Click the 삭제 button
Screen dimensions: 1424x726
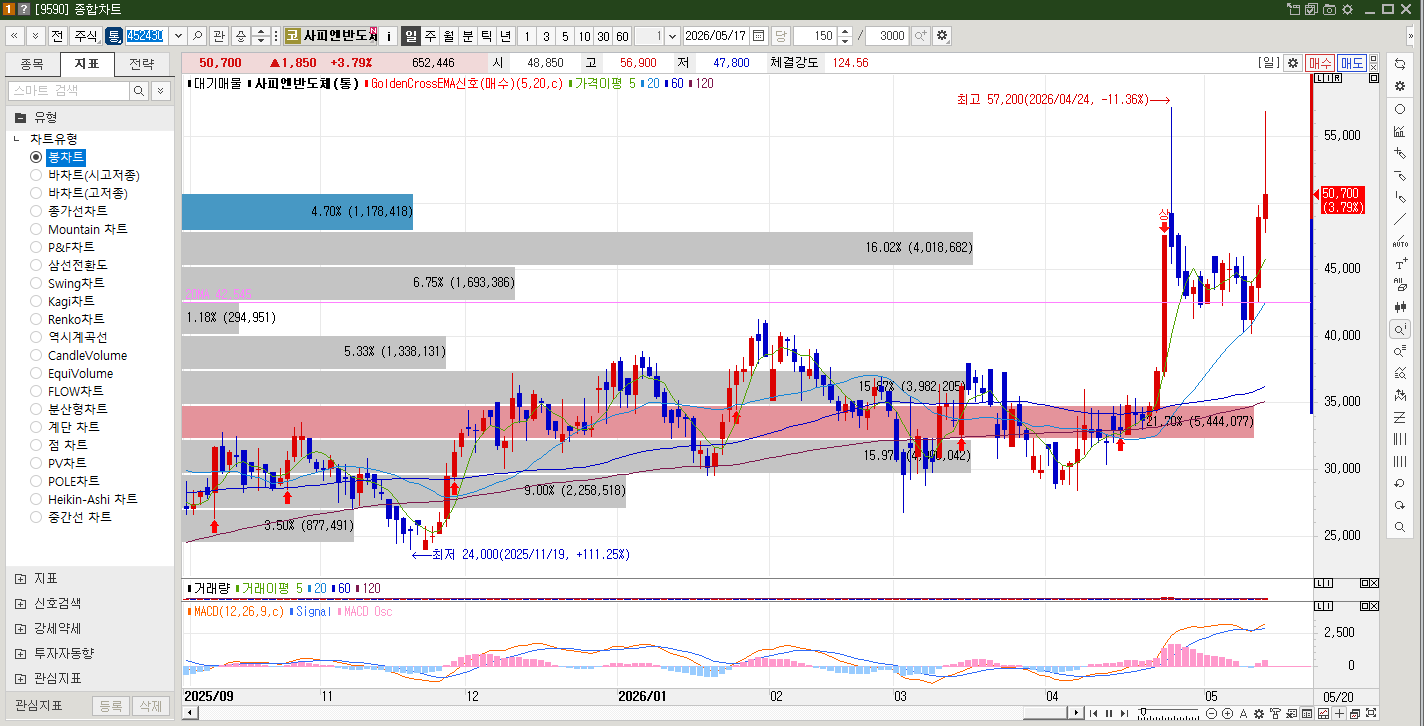(x=150, y=705)
